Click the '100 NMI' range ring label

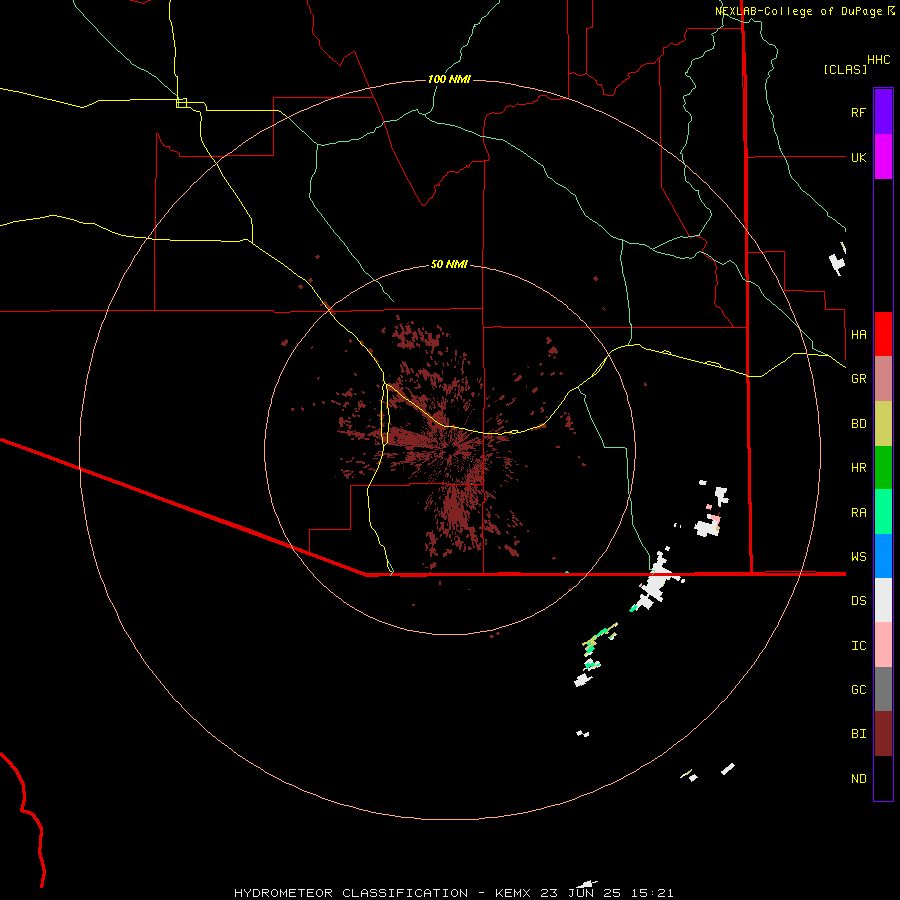click(449, 79)
